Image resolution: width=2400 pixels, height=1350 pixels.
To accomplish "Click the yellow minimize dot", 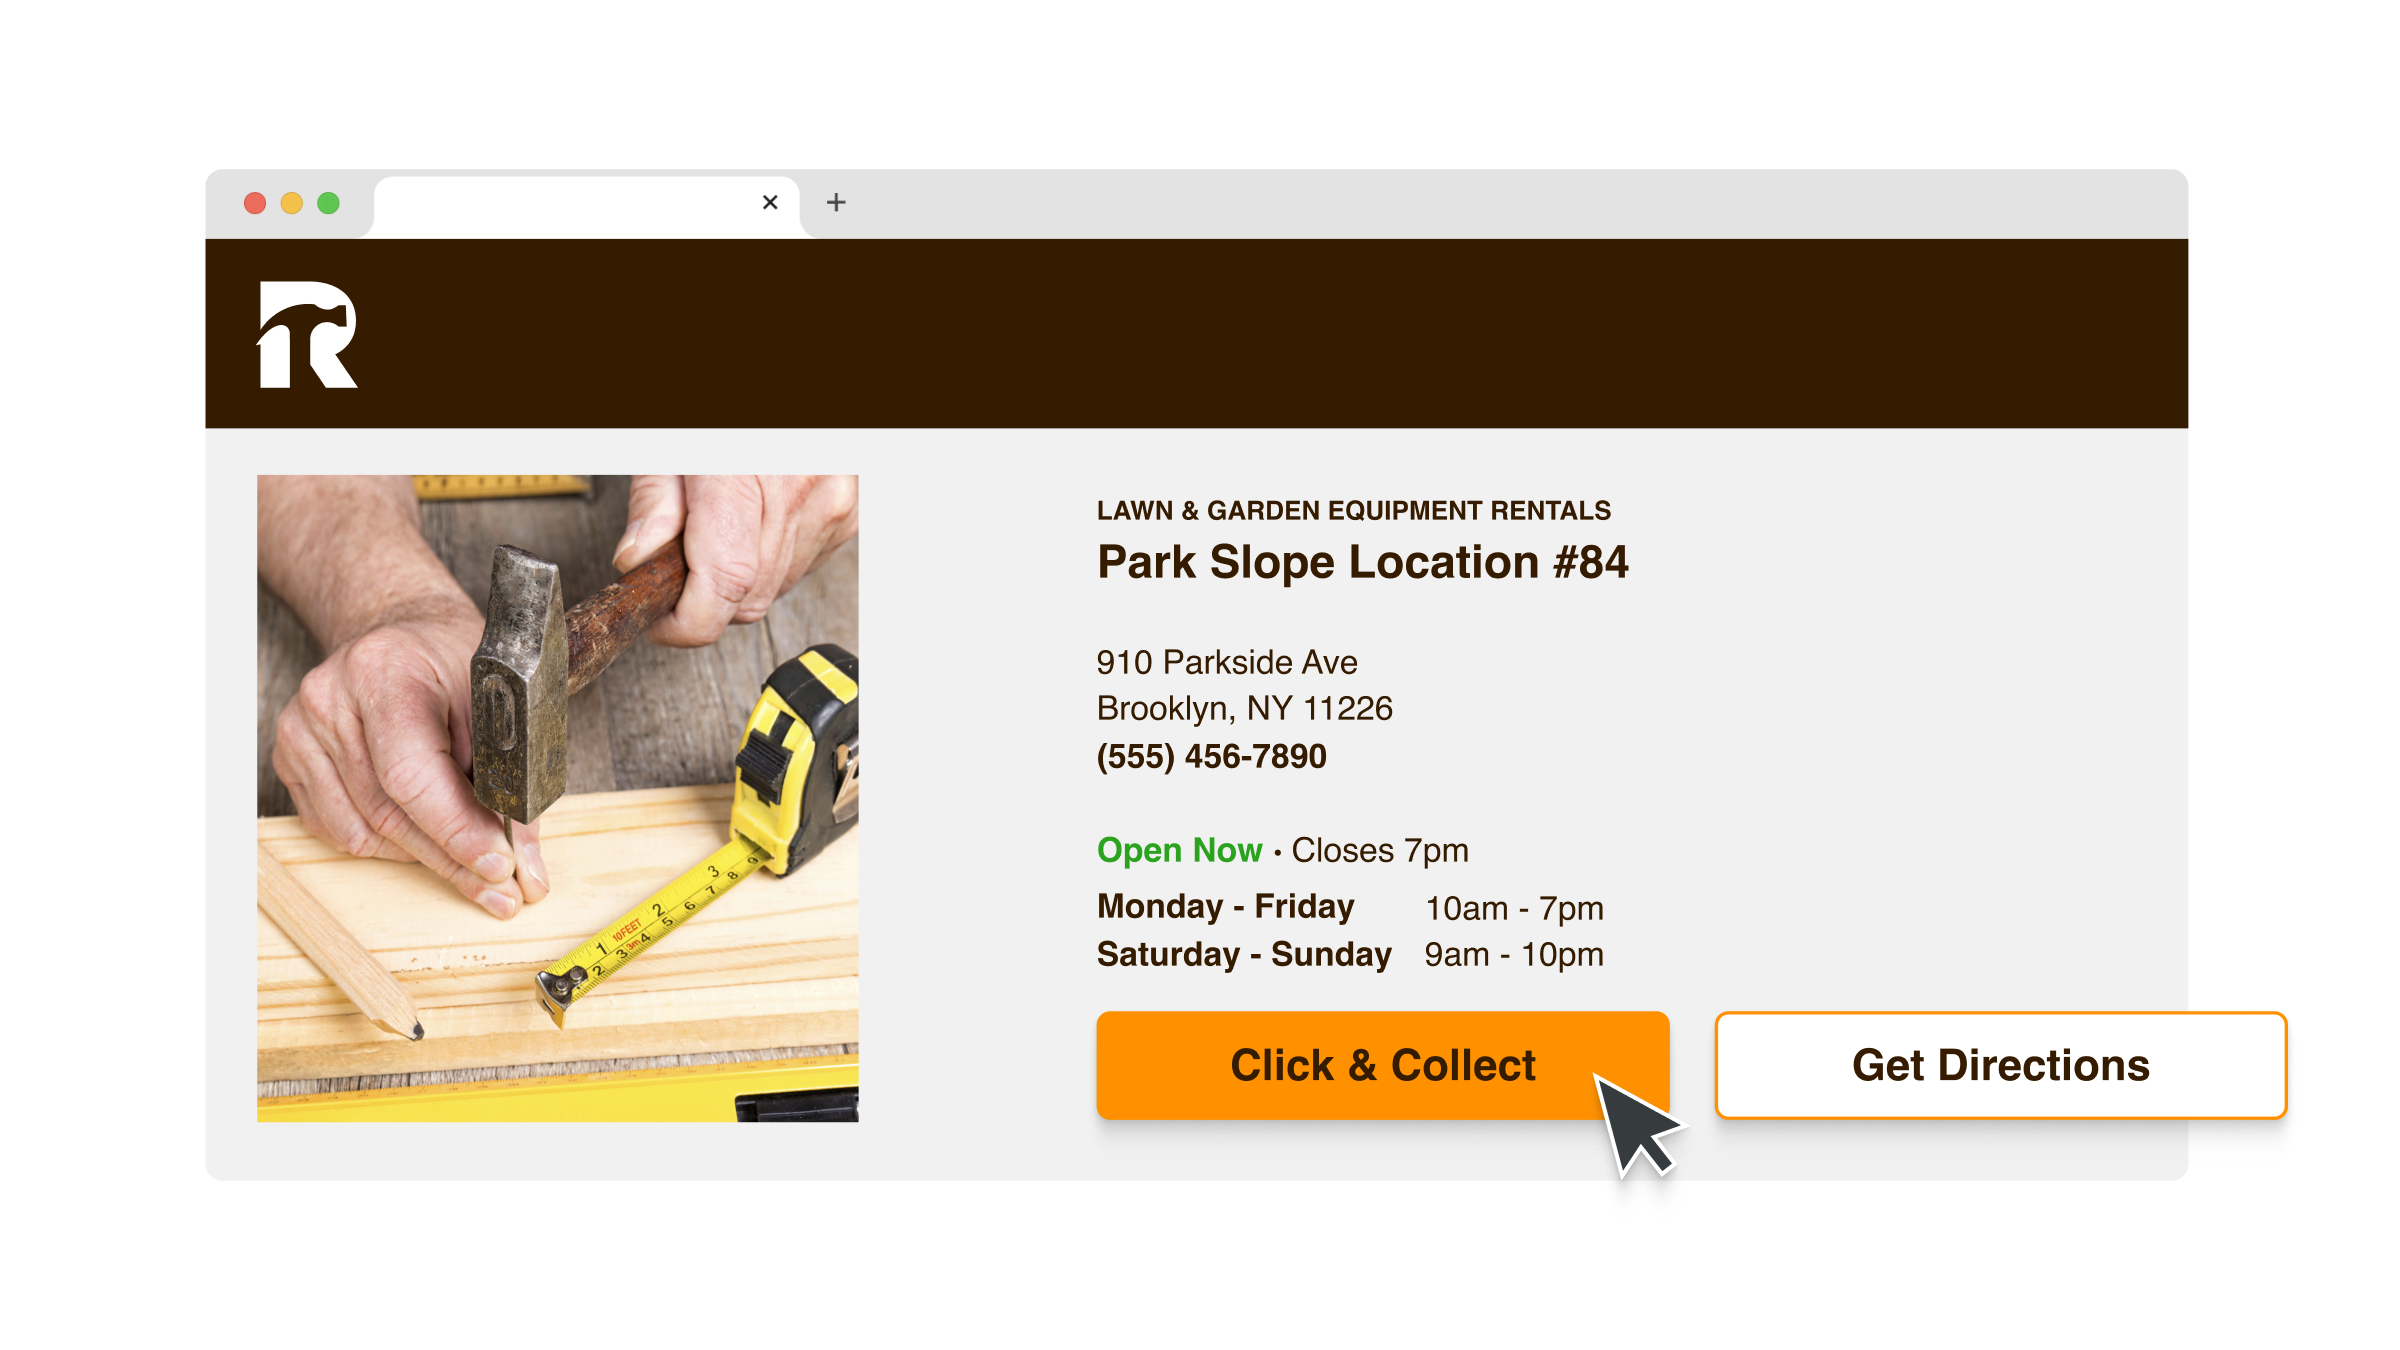I will click(x=292, y=203).
